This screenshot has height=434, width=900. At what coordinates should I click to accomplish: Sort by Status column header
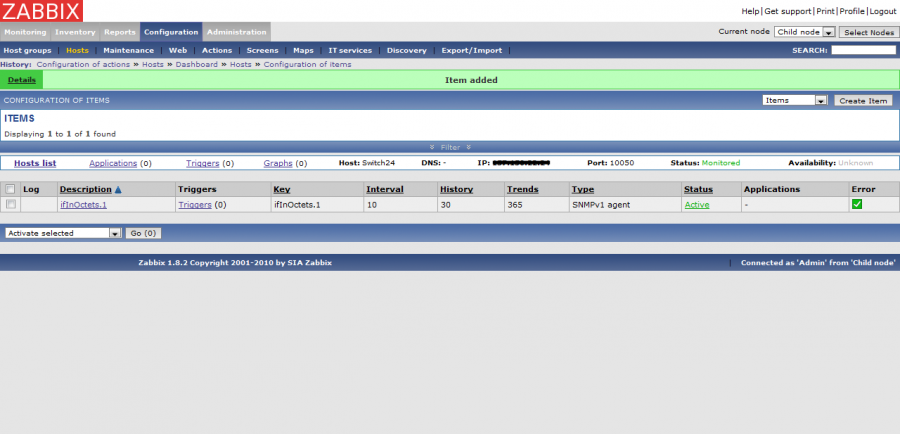click(699, 189)
